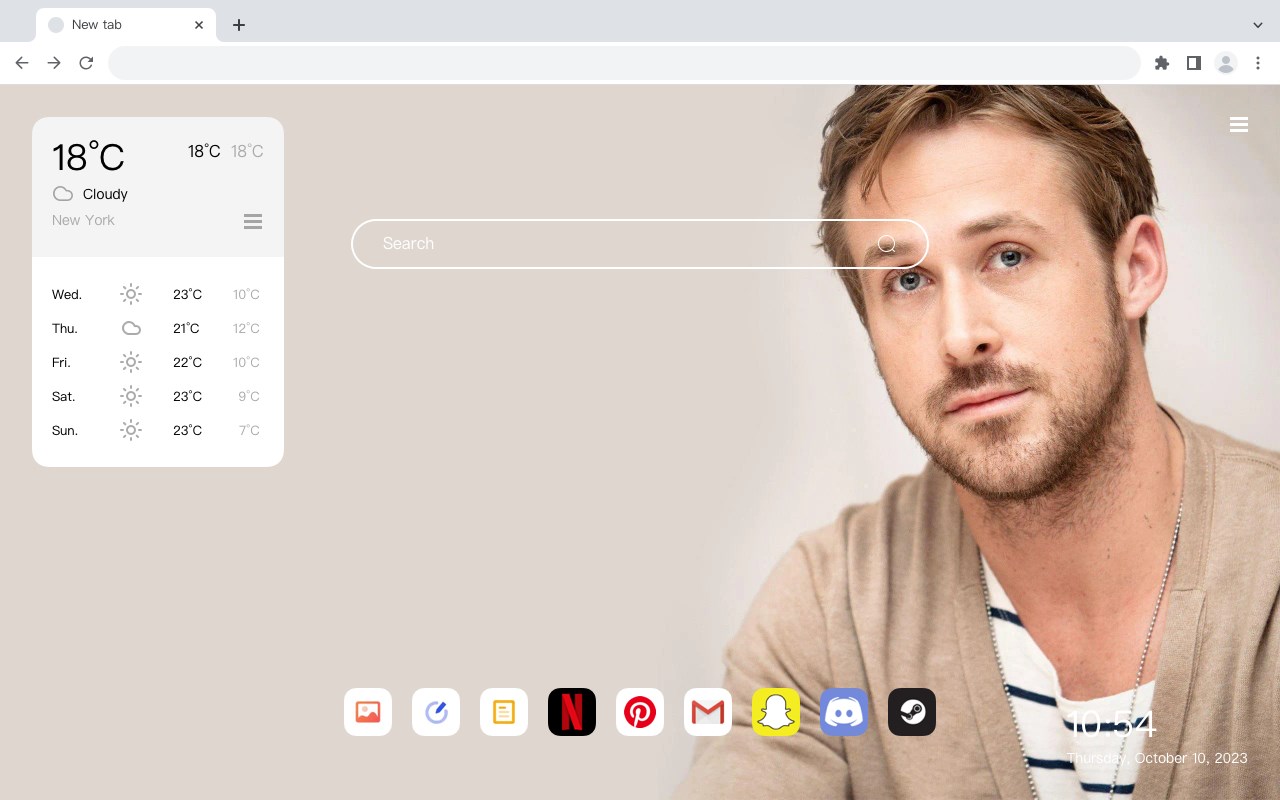This screenshot has height=800, width=1280.
Task: Click the Sat. forecast day label
Action: [64, 396]
